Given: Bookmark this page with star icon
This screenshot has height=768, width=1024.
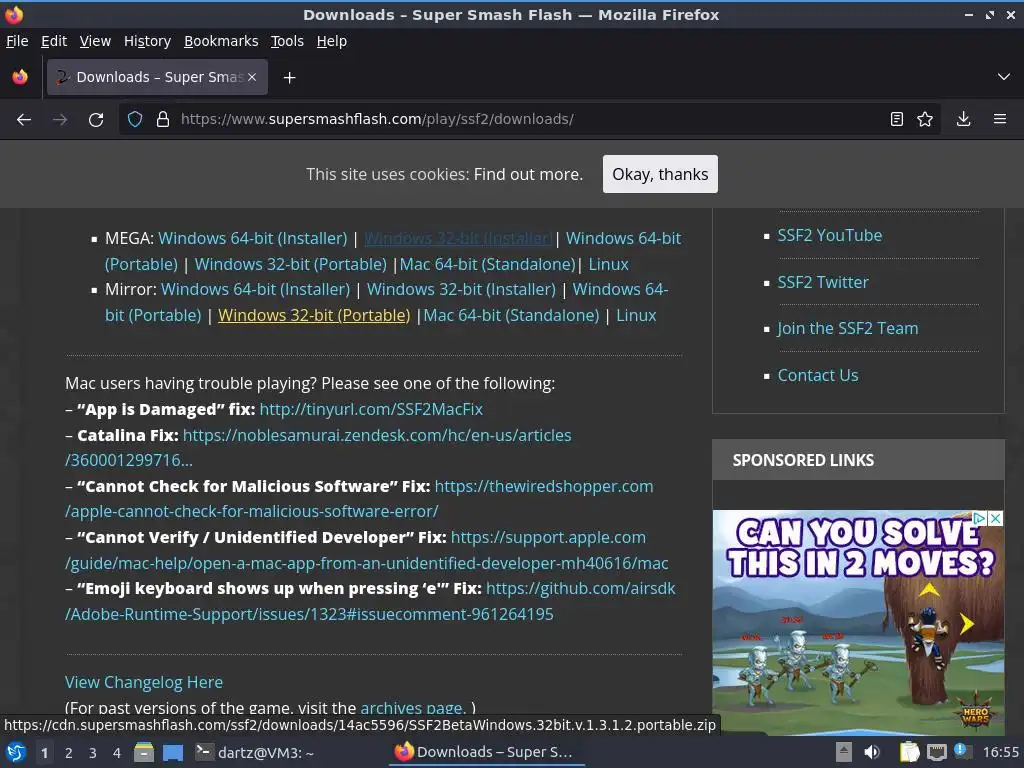Looking at the screenshot, I should (x=925, y=119).
